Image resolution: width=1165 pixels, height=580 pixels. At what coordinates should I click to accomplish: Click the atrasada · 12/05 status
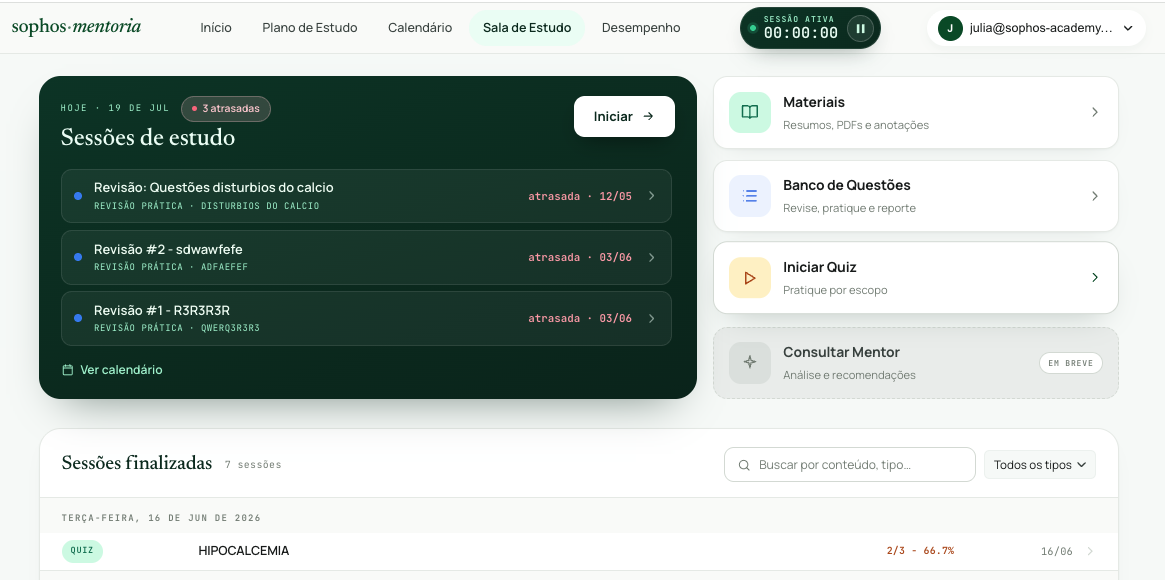click(x=580, y=197)
